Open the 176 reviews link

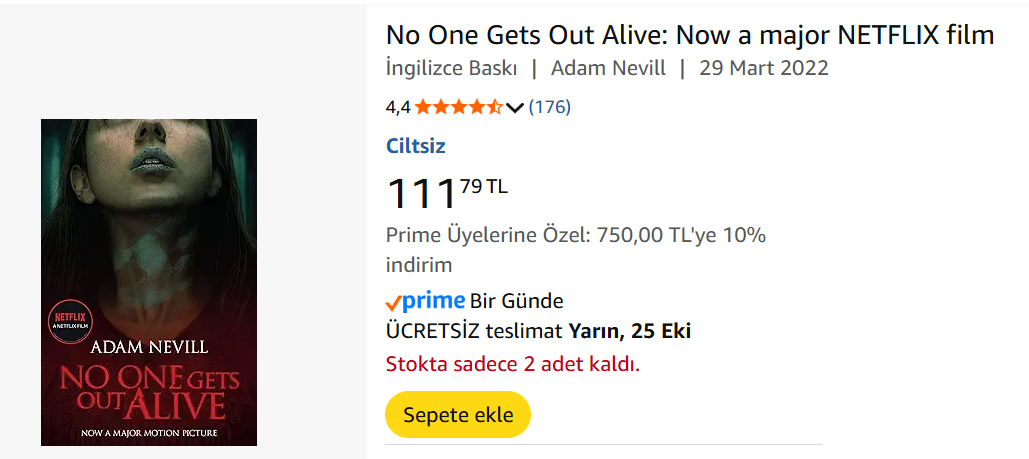point(549,107)
